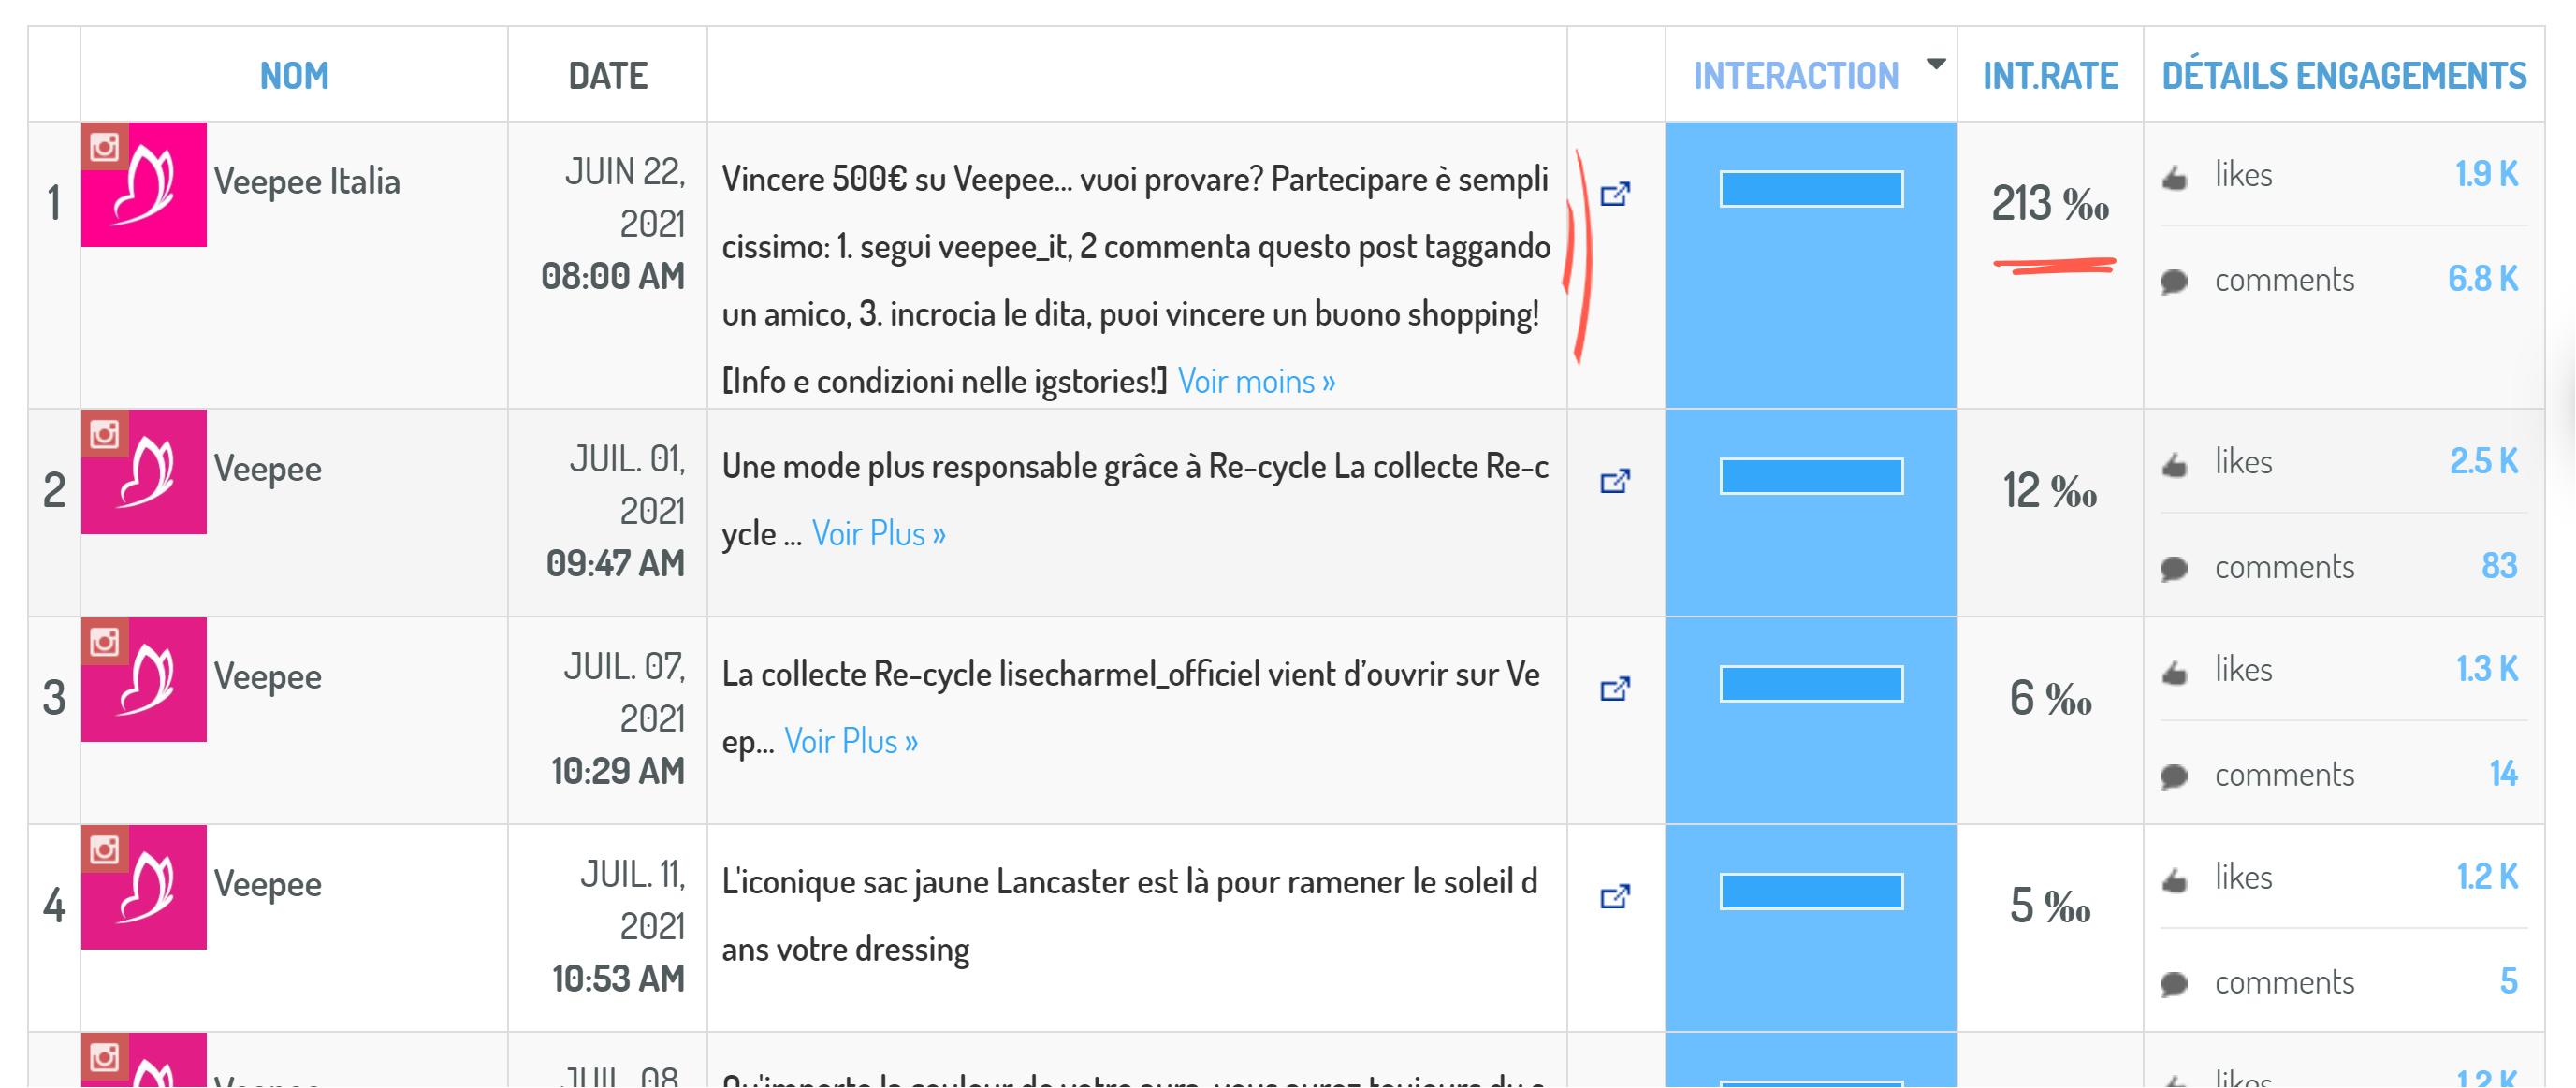Click the 6.8 K comments value
The image size is (2576, 1088).
[x=2483, y=279]
